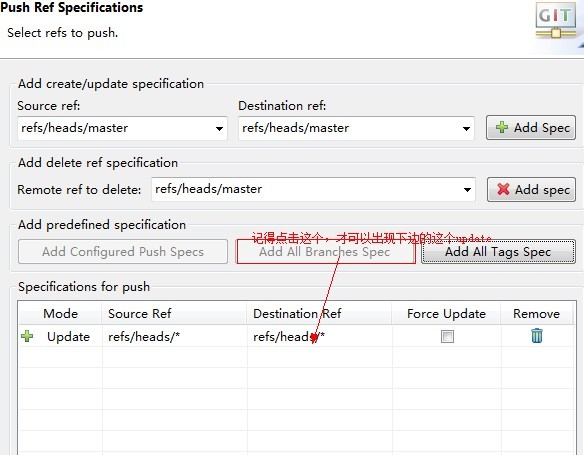The height and width of the screenshot is (455, 584).
Task: Select the refs/heads/* source ref cell
Action: coord(144,336)
